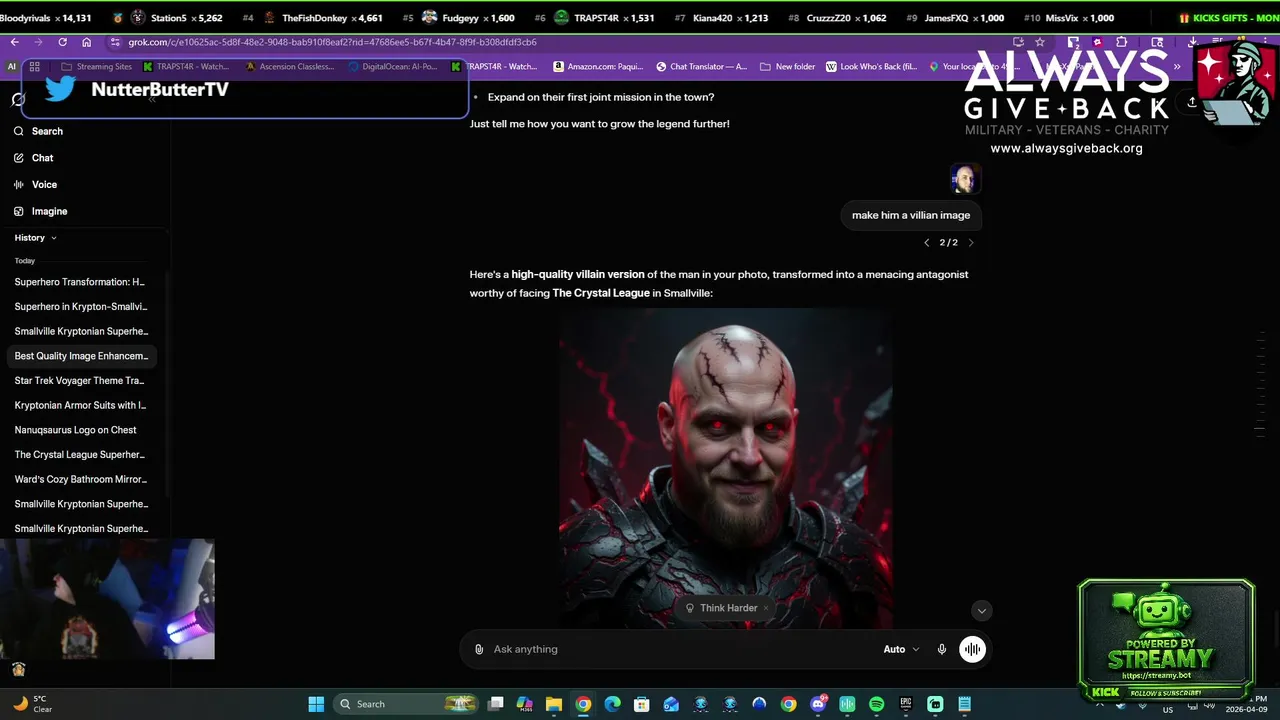Start voice mode with waveform button
The height and width of the screenshot is (720, 1280).
click(x=972, y=649)
